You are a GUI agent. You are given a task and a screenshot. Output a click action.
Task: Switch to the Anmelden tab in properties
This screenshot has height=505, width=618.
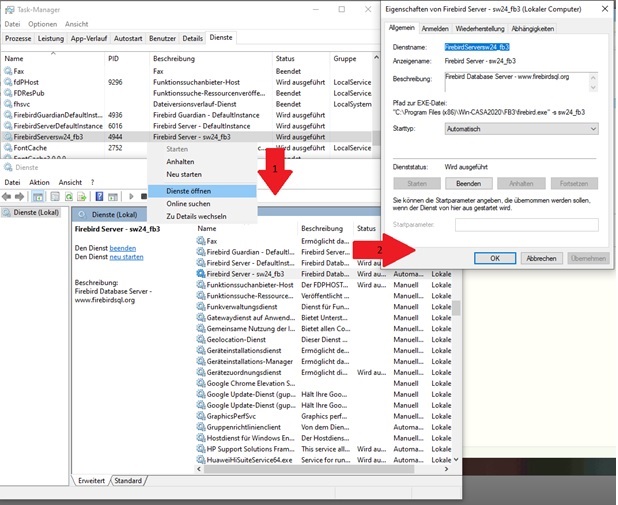(x=435, y=28)
